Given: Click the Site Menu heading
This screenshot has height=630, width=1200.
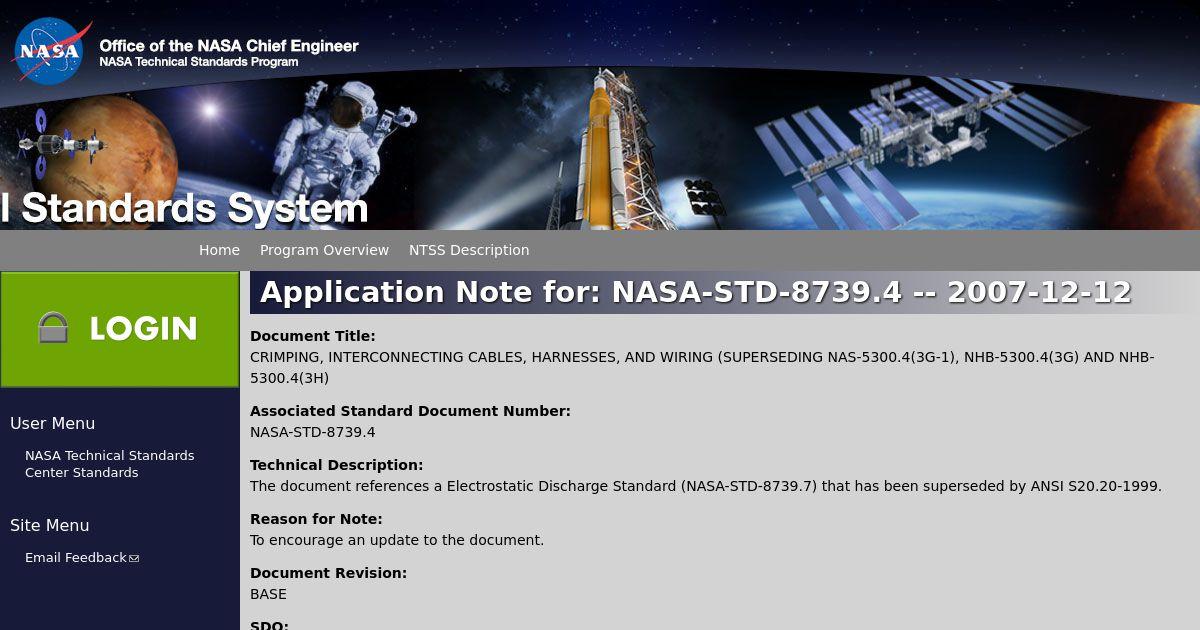Looking at the screenshot, I should click(50, 525).
